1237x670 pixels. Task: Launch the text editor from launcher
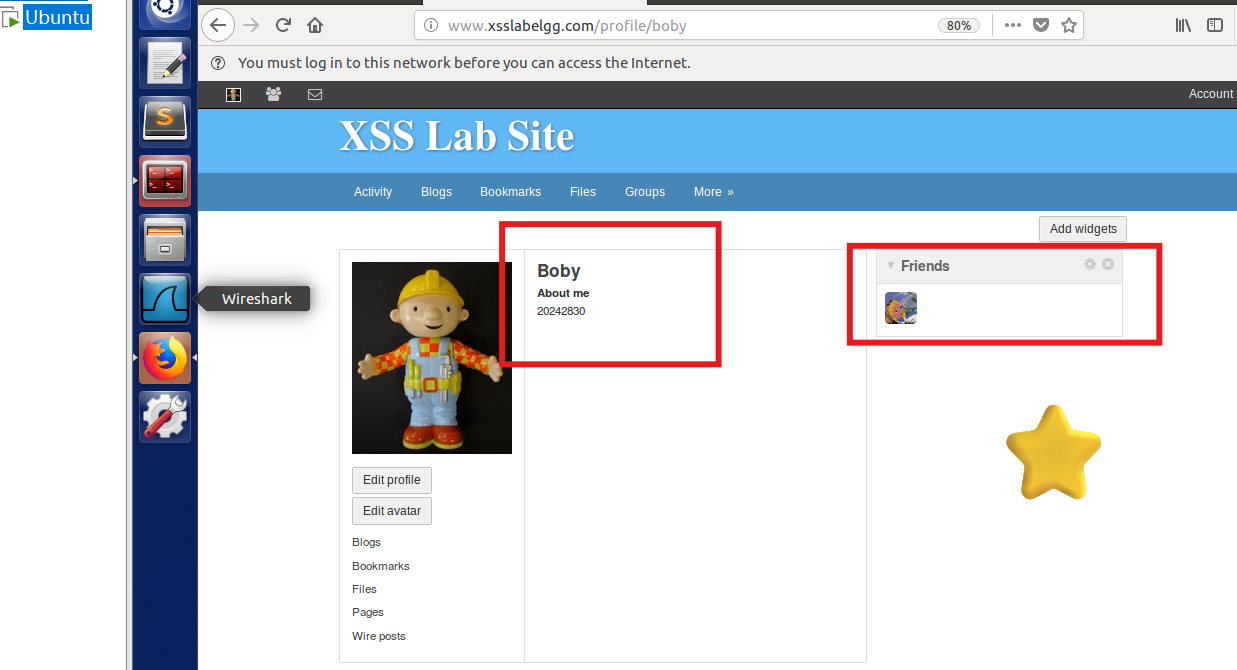click(x=165, y=63)
